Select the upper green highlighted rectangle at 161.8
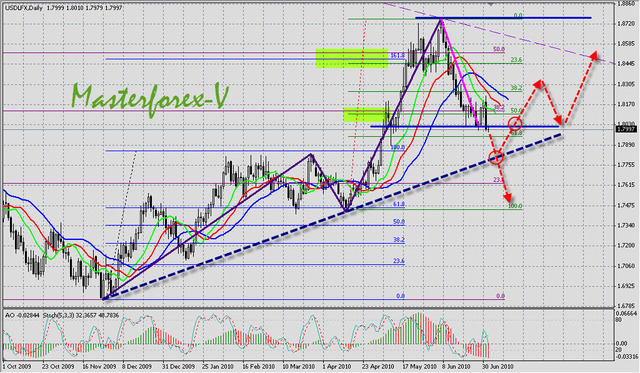The image size is (640, 373). [352, 58]
